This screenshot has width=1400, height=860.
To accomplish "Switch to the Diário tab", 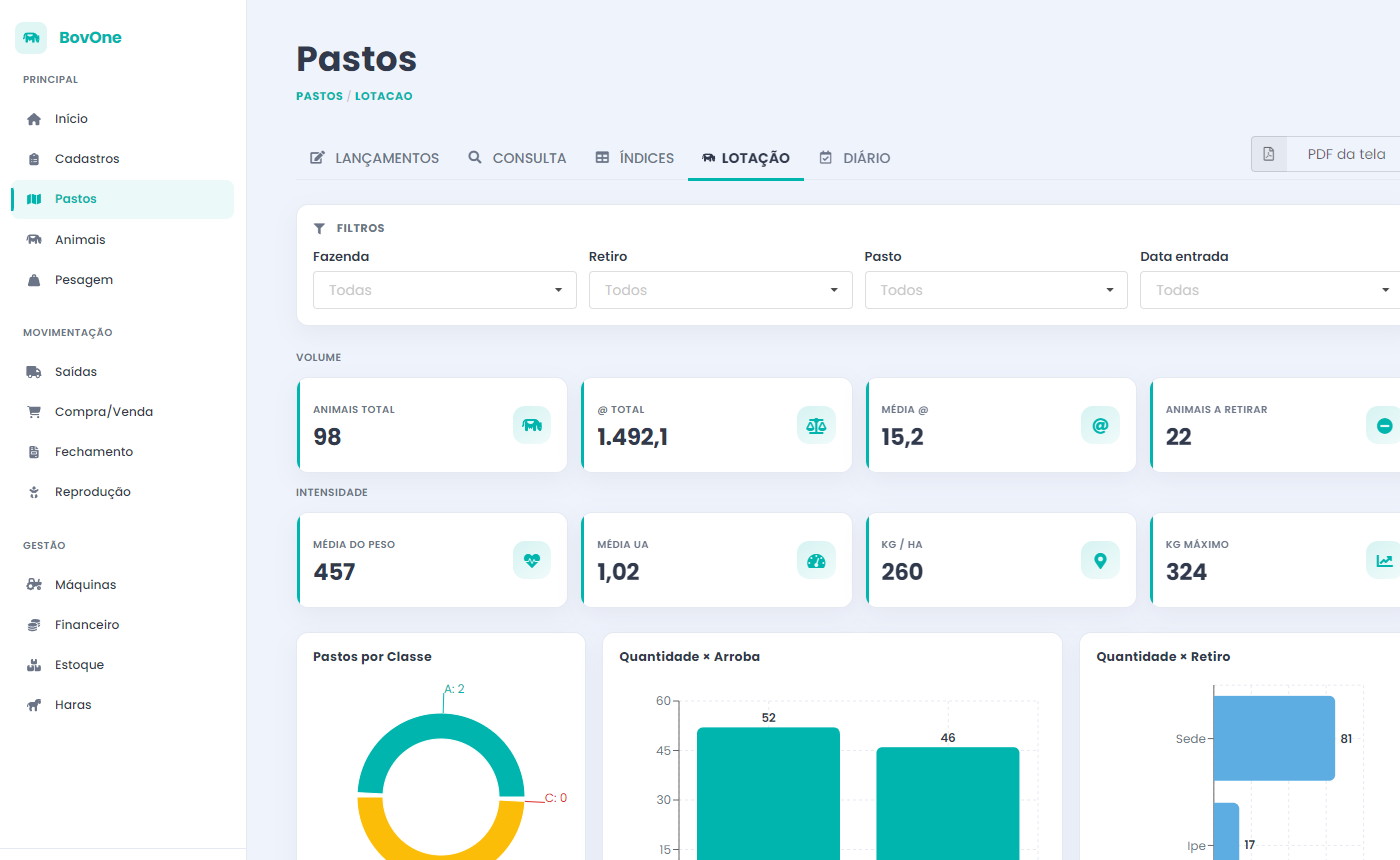I will click(x=854, y=158).
